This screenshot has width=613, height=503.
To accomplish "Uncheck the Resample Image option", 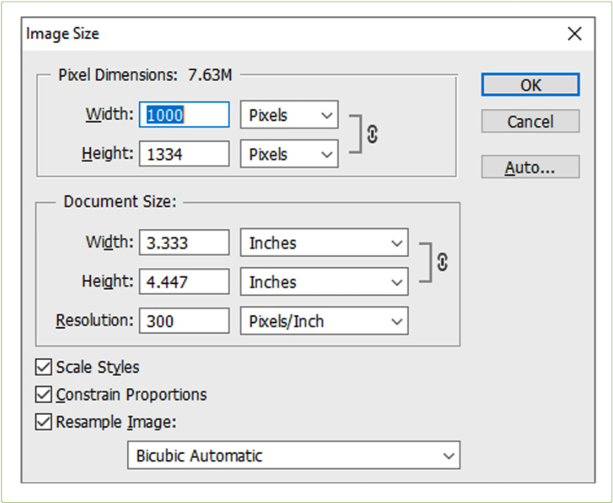I will tap(44, 422).
